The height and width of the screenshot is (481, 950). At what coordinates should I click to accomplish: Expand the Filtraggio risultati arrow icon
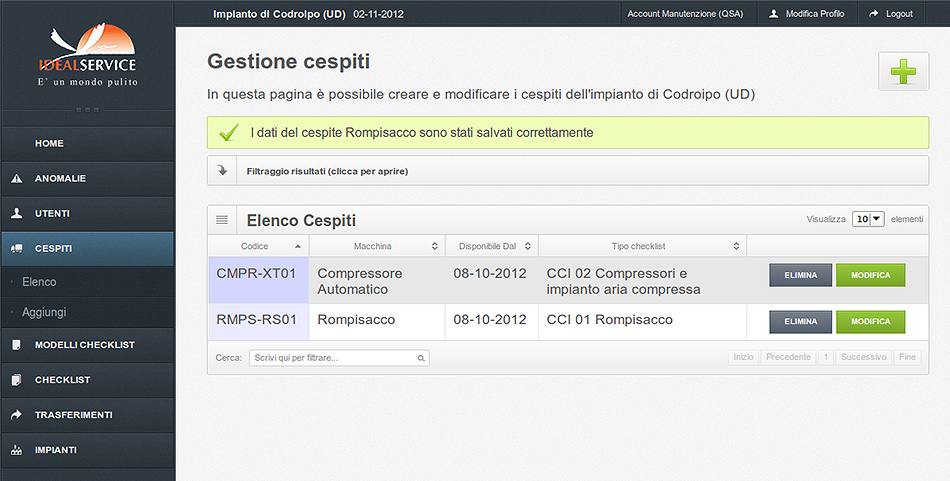click(222, 171)
